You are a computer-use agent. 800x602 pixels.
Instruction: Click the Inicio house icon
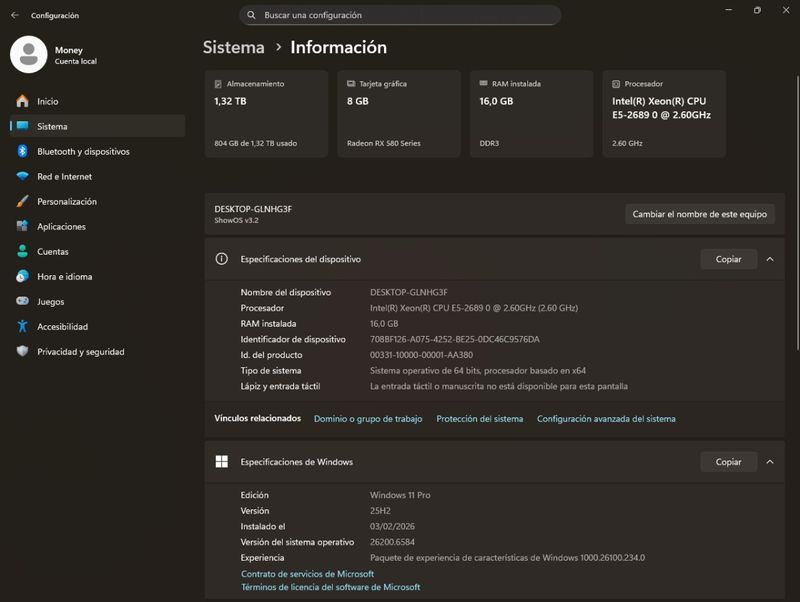click(22, 101)
